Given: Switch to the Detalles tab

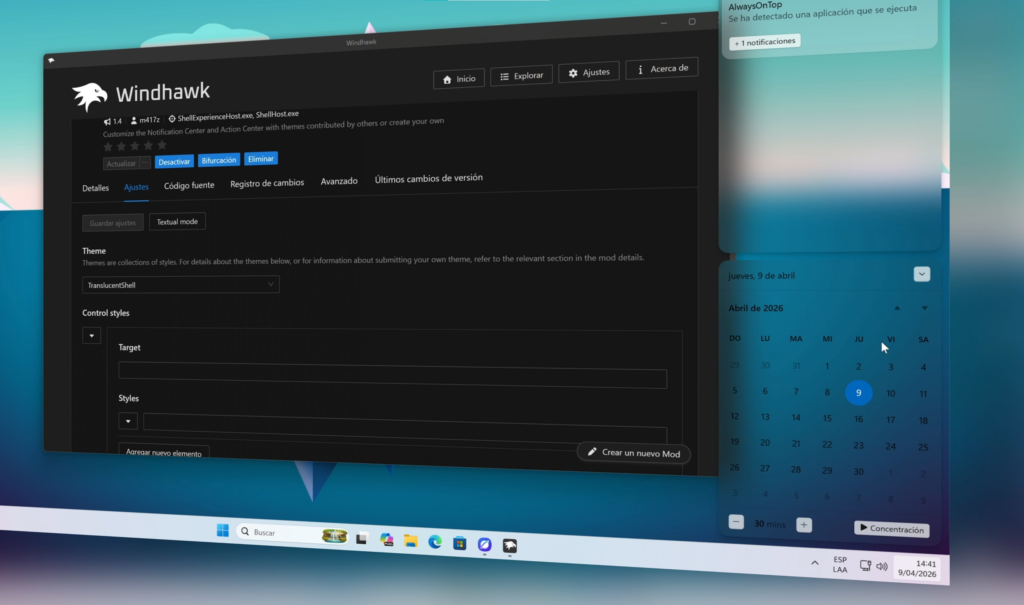Looking at the screenshot, I should [95, 188].
